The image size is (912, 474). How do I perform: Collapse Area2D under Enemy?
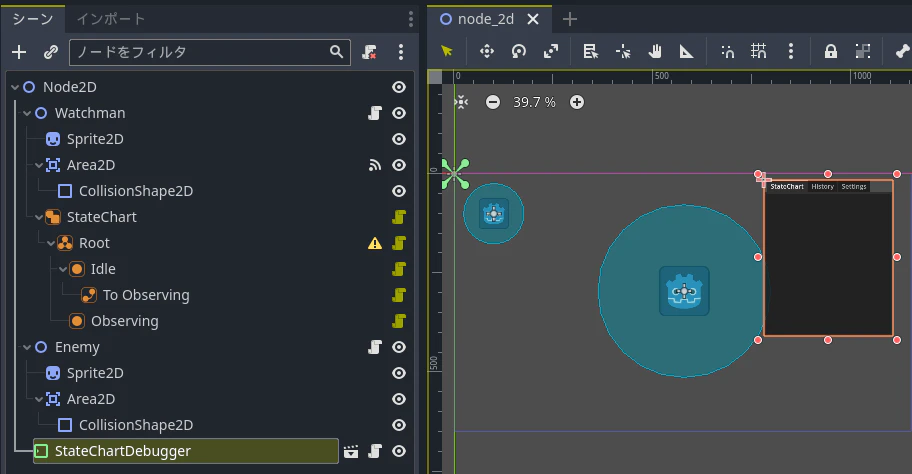[39, 400]
